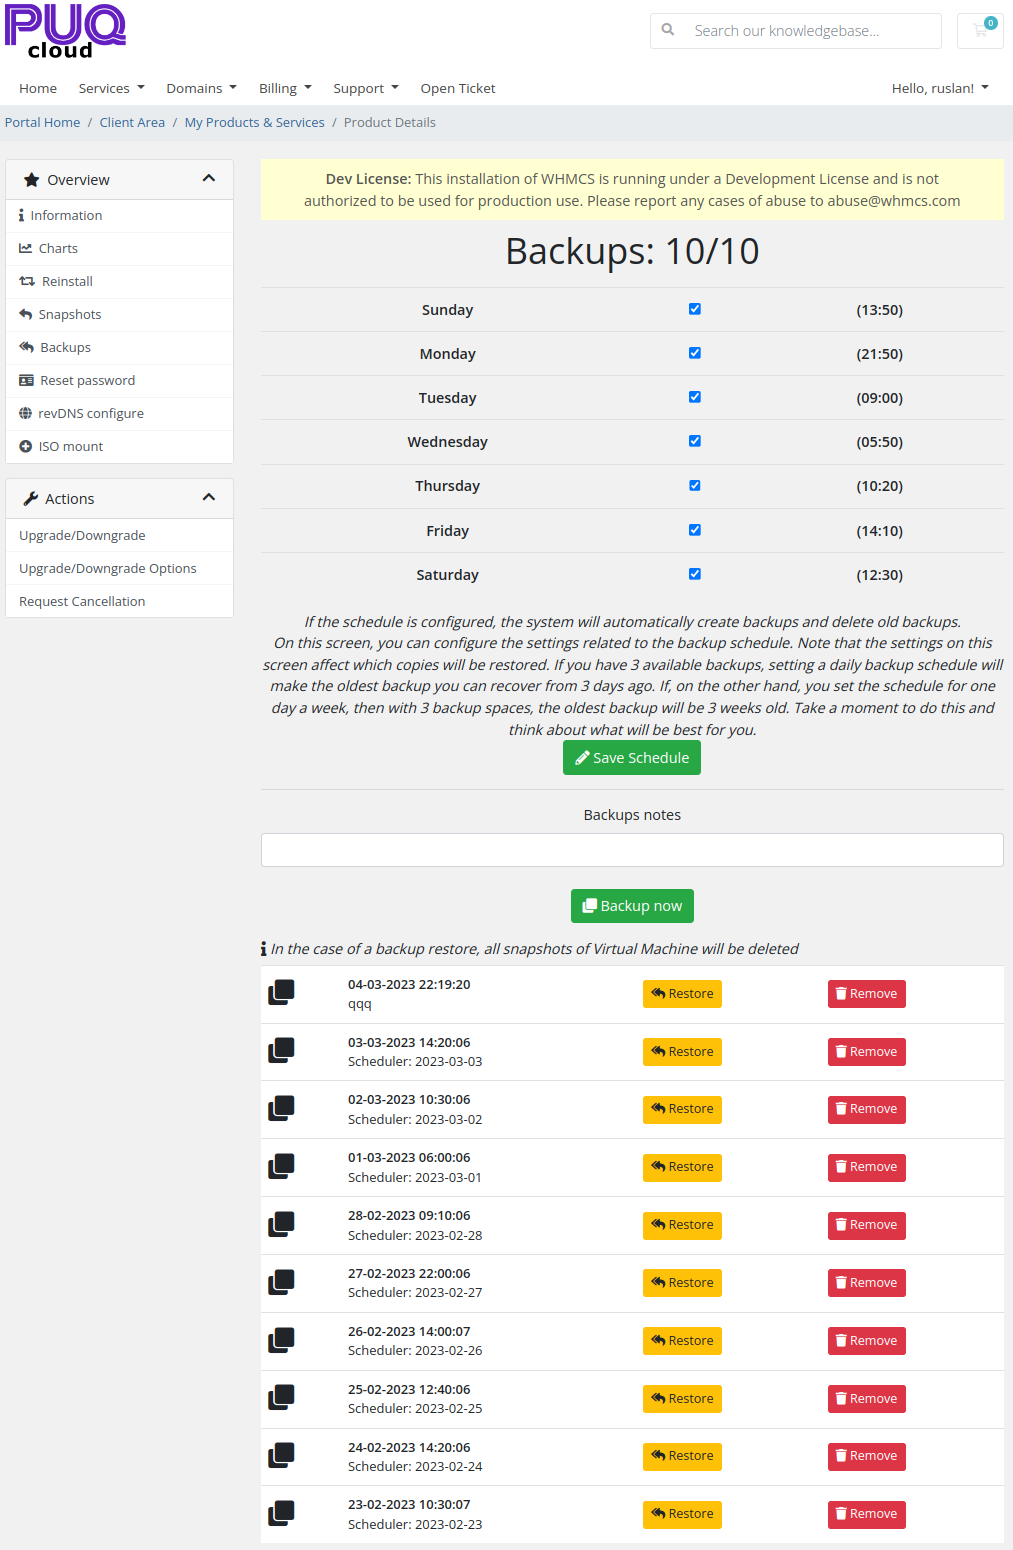The height and width of the screenshot is (1550, 1013).
Task: Click the PUQ cloud logo
Action: pos(65,31)
